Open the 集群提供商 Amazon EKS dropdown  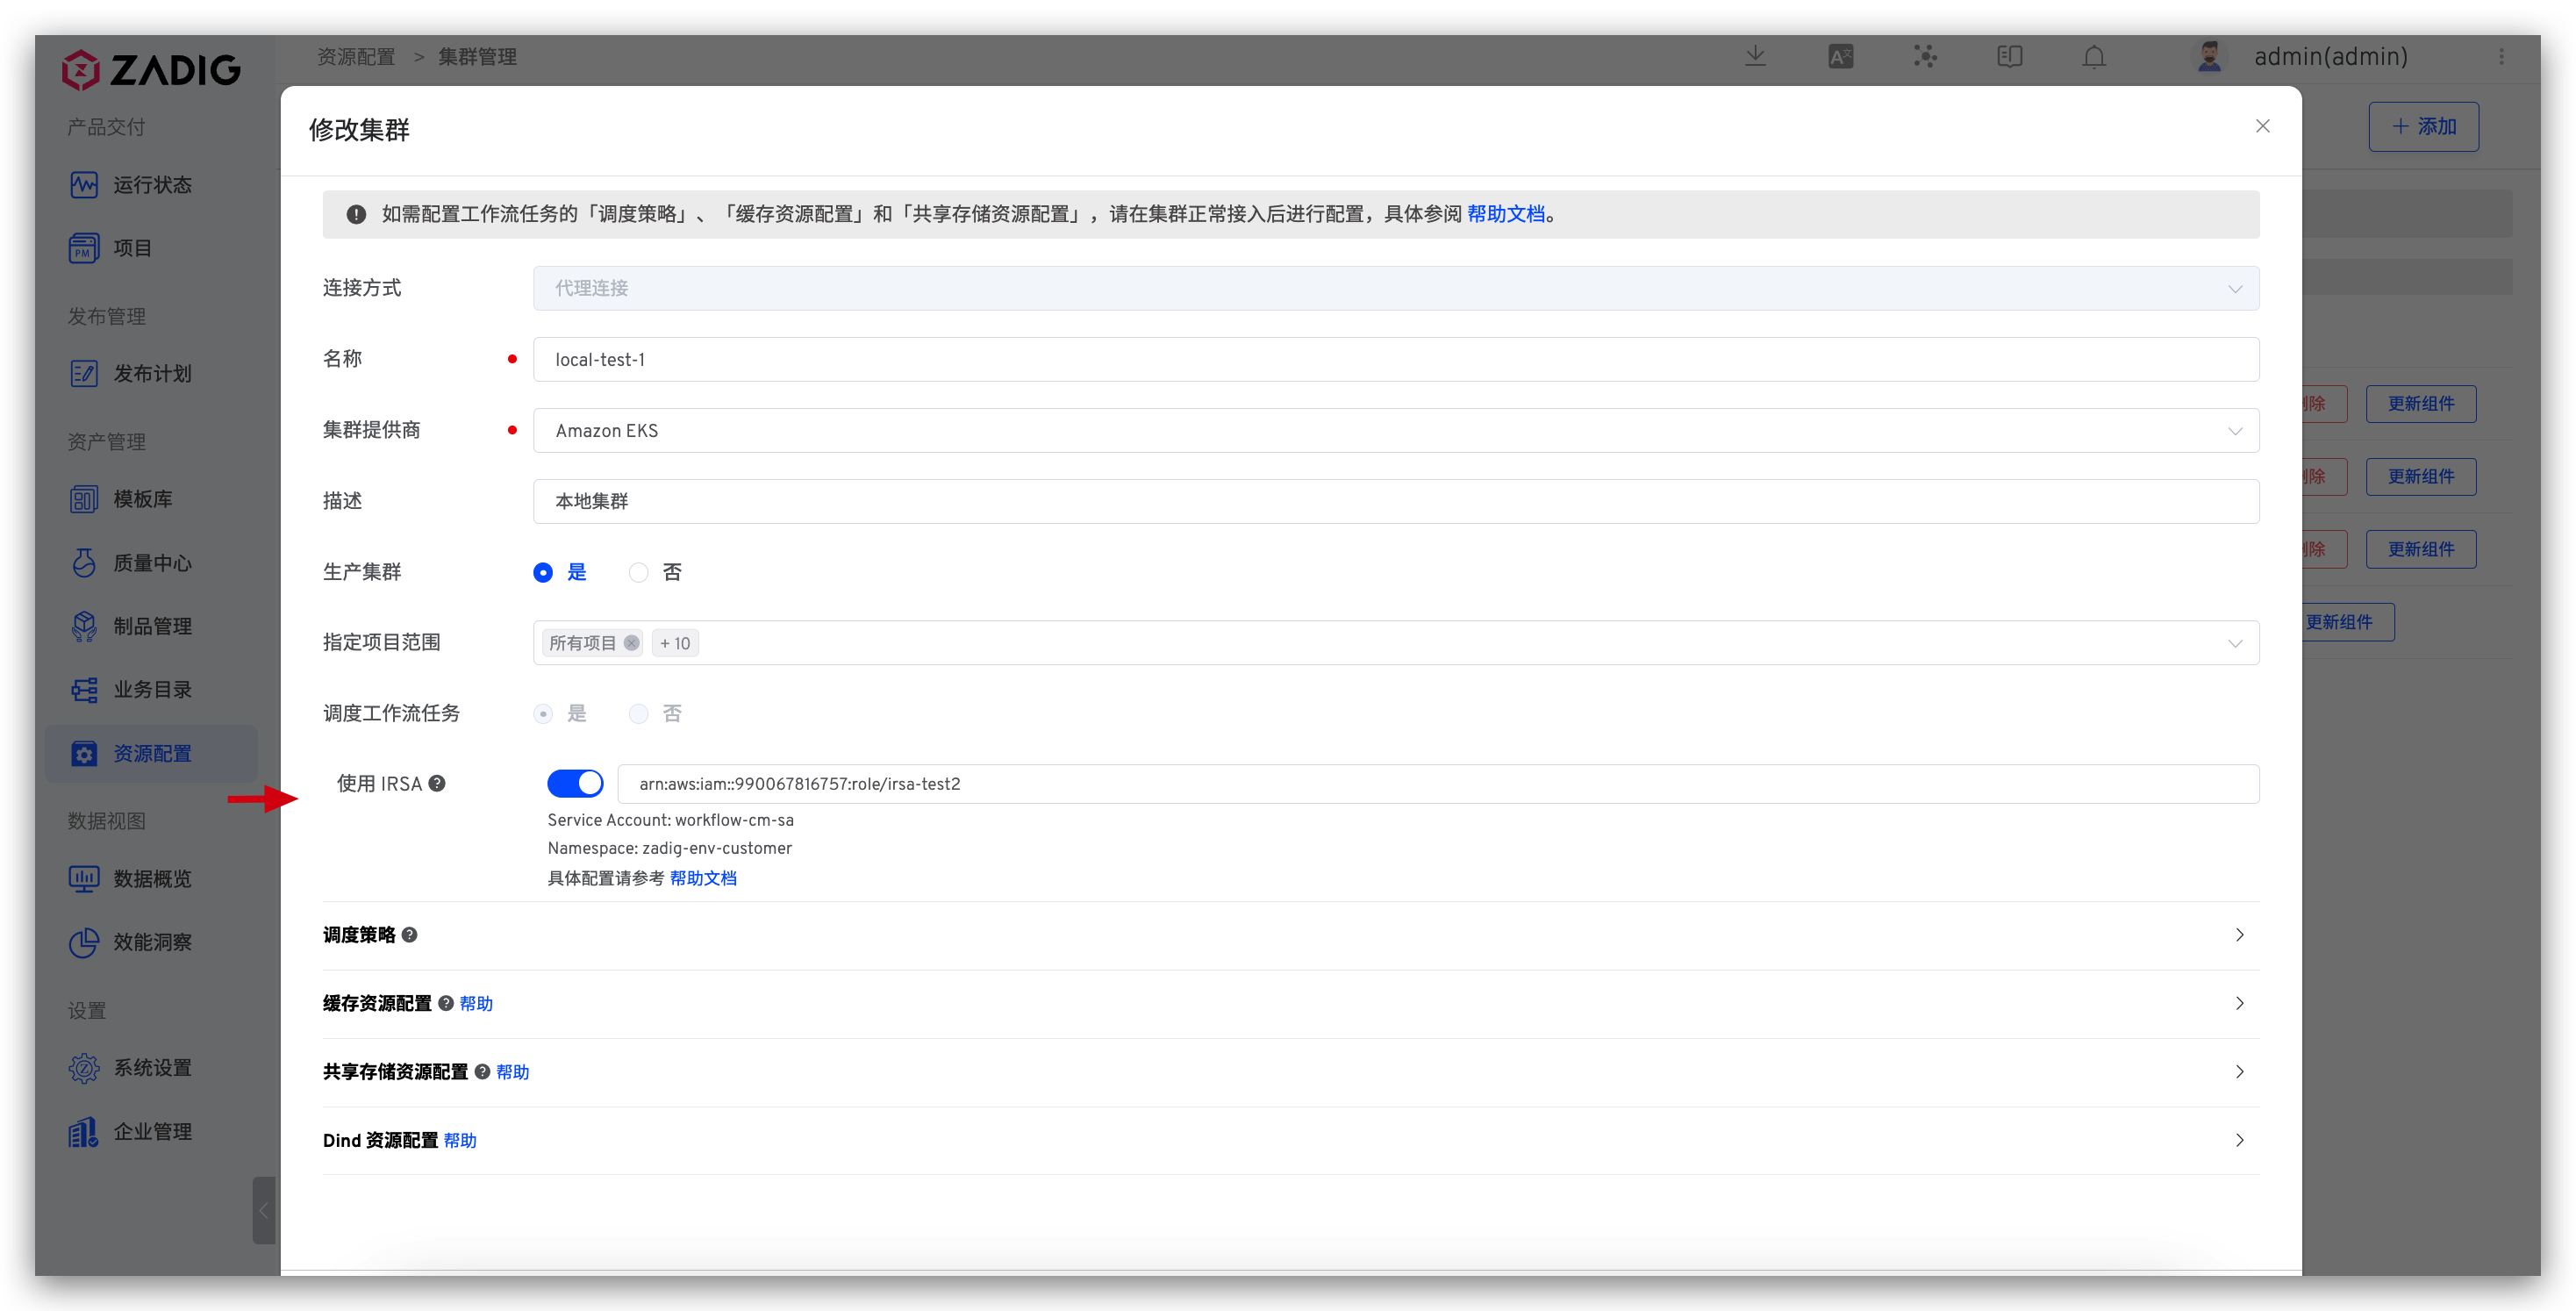coord(1395,430)
